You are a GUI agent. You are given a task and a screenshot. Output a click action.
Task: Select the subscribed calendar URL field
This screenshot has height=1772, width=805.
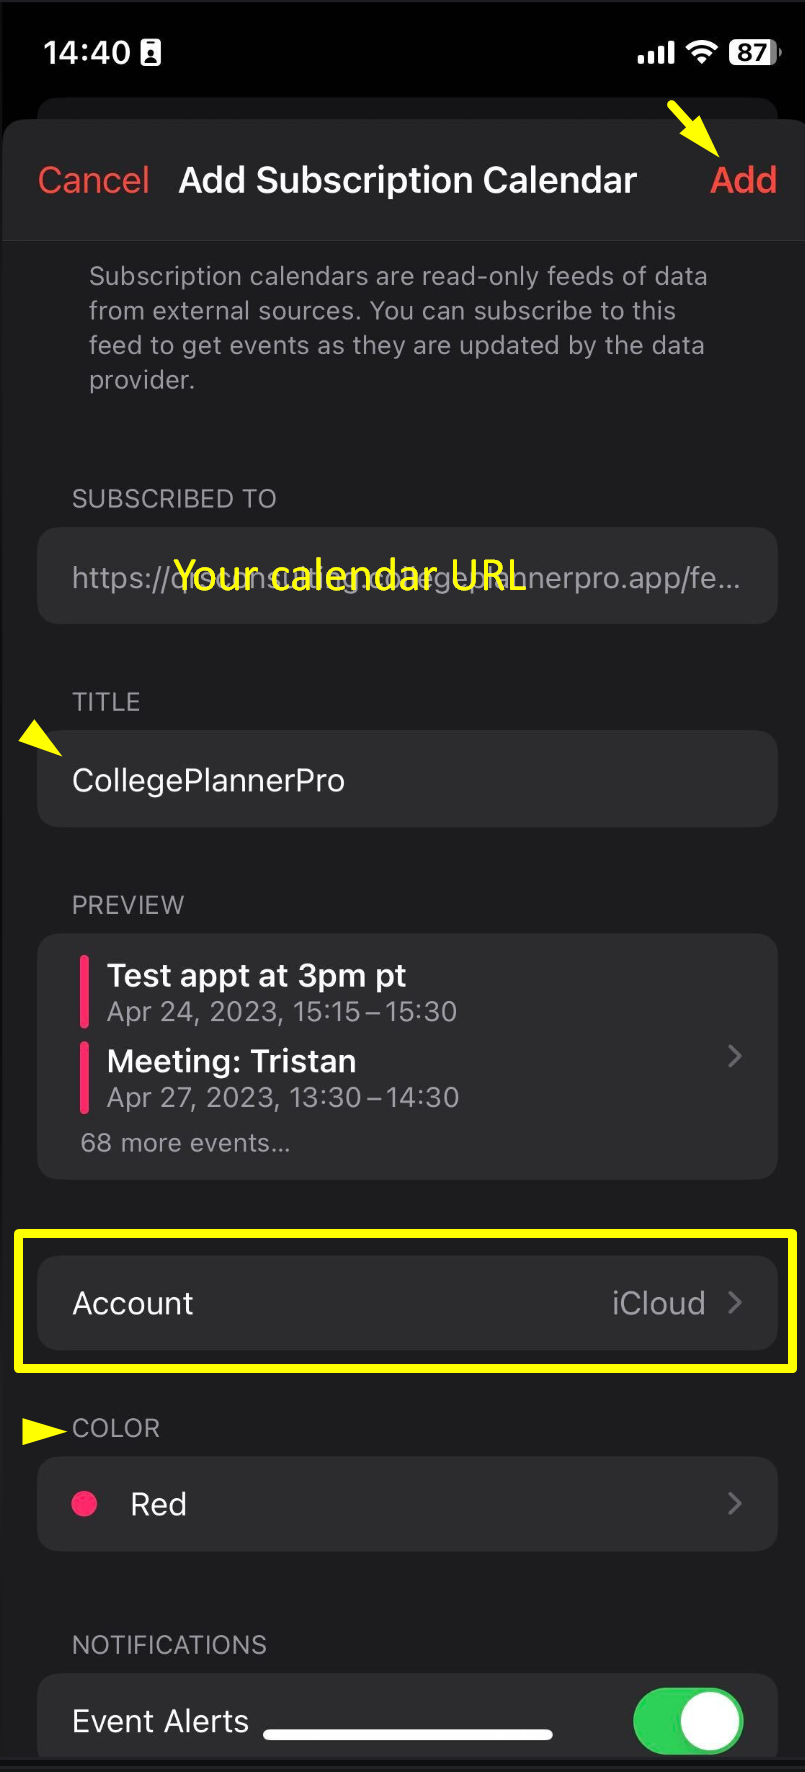pos(407,577)
